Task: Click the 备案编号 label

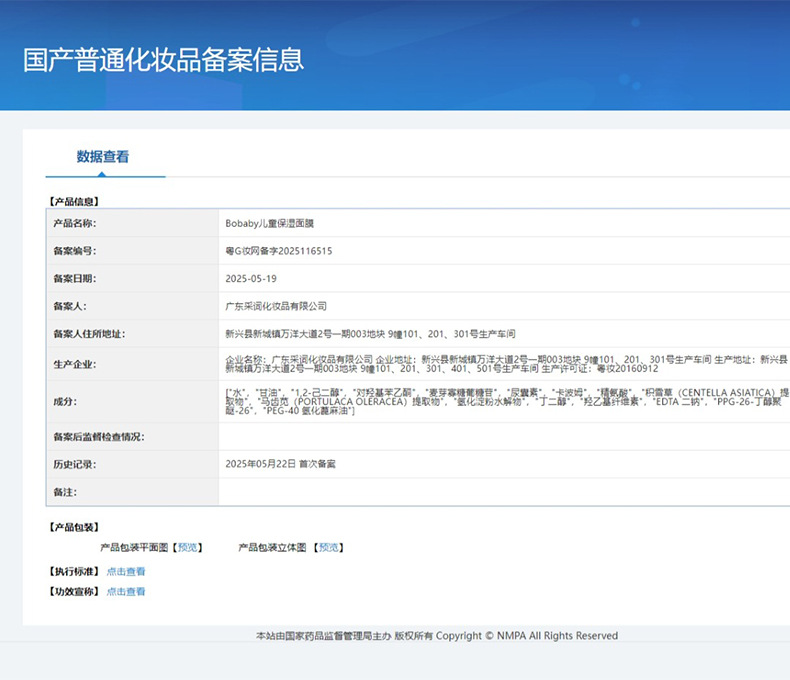Action: point(75,251)
